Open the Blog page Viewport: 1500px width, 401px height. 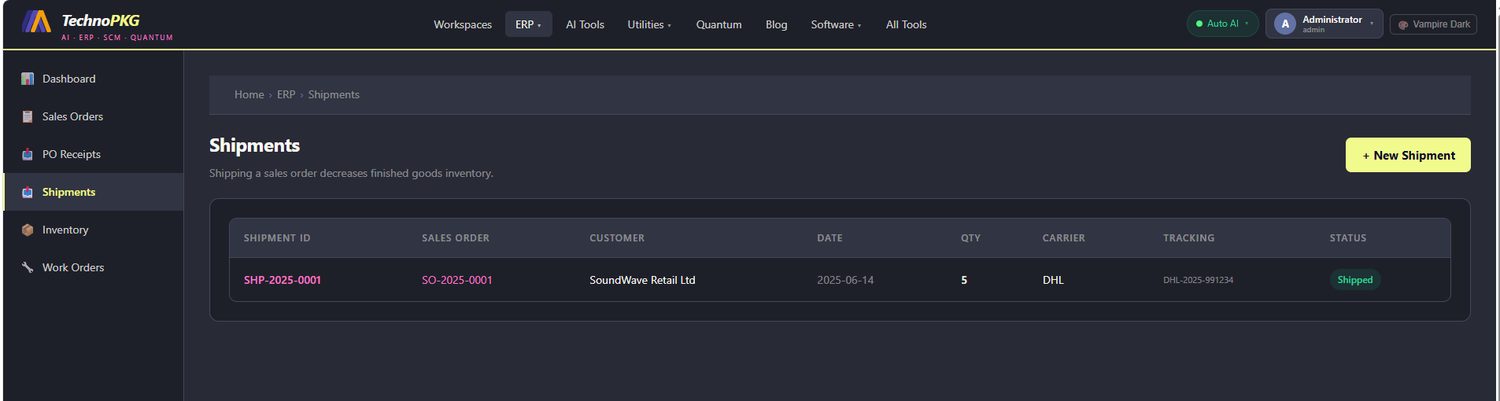(776, 25)
